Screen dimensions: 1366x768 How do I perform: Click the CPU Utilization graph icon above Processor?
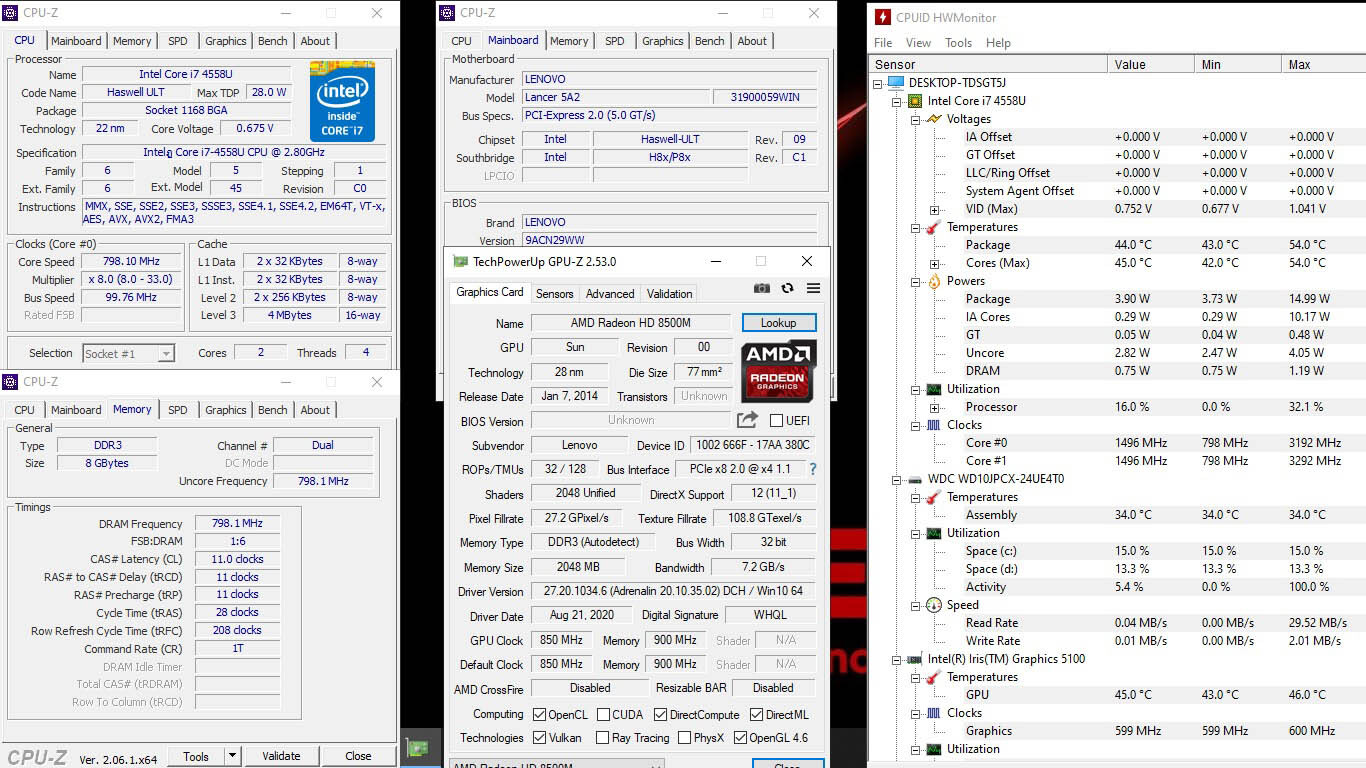click(934, 389)
